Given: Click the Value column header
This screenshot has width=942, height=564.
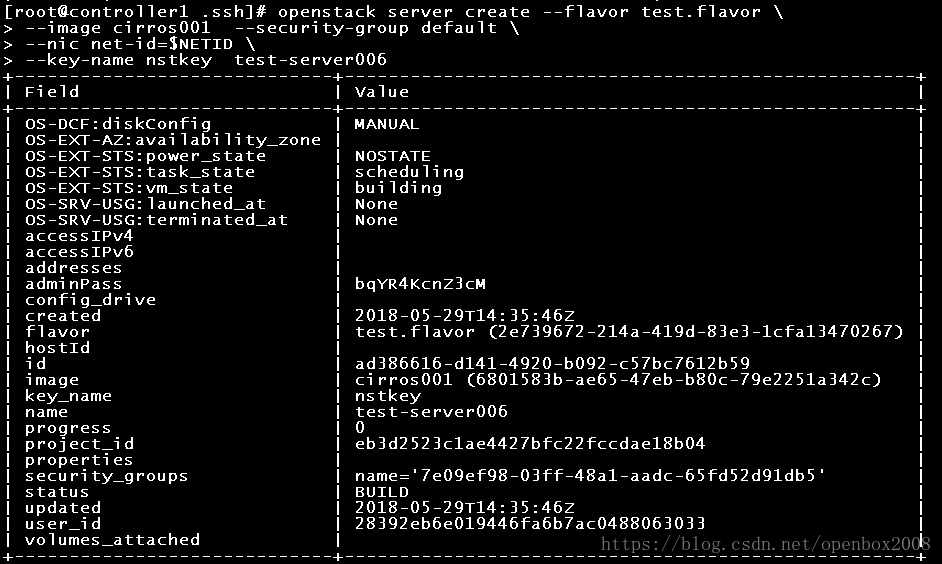Looking at the screenshot, I should point(381,92).
